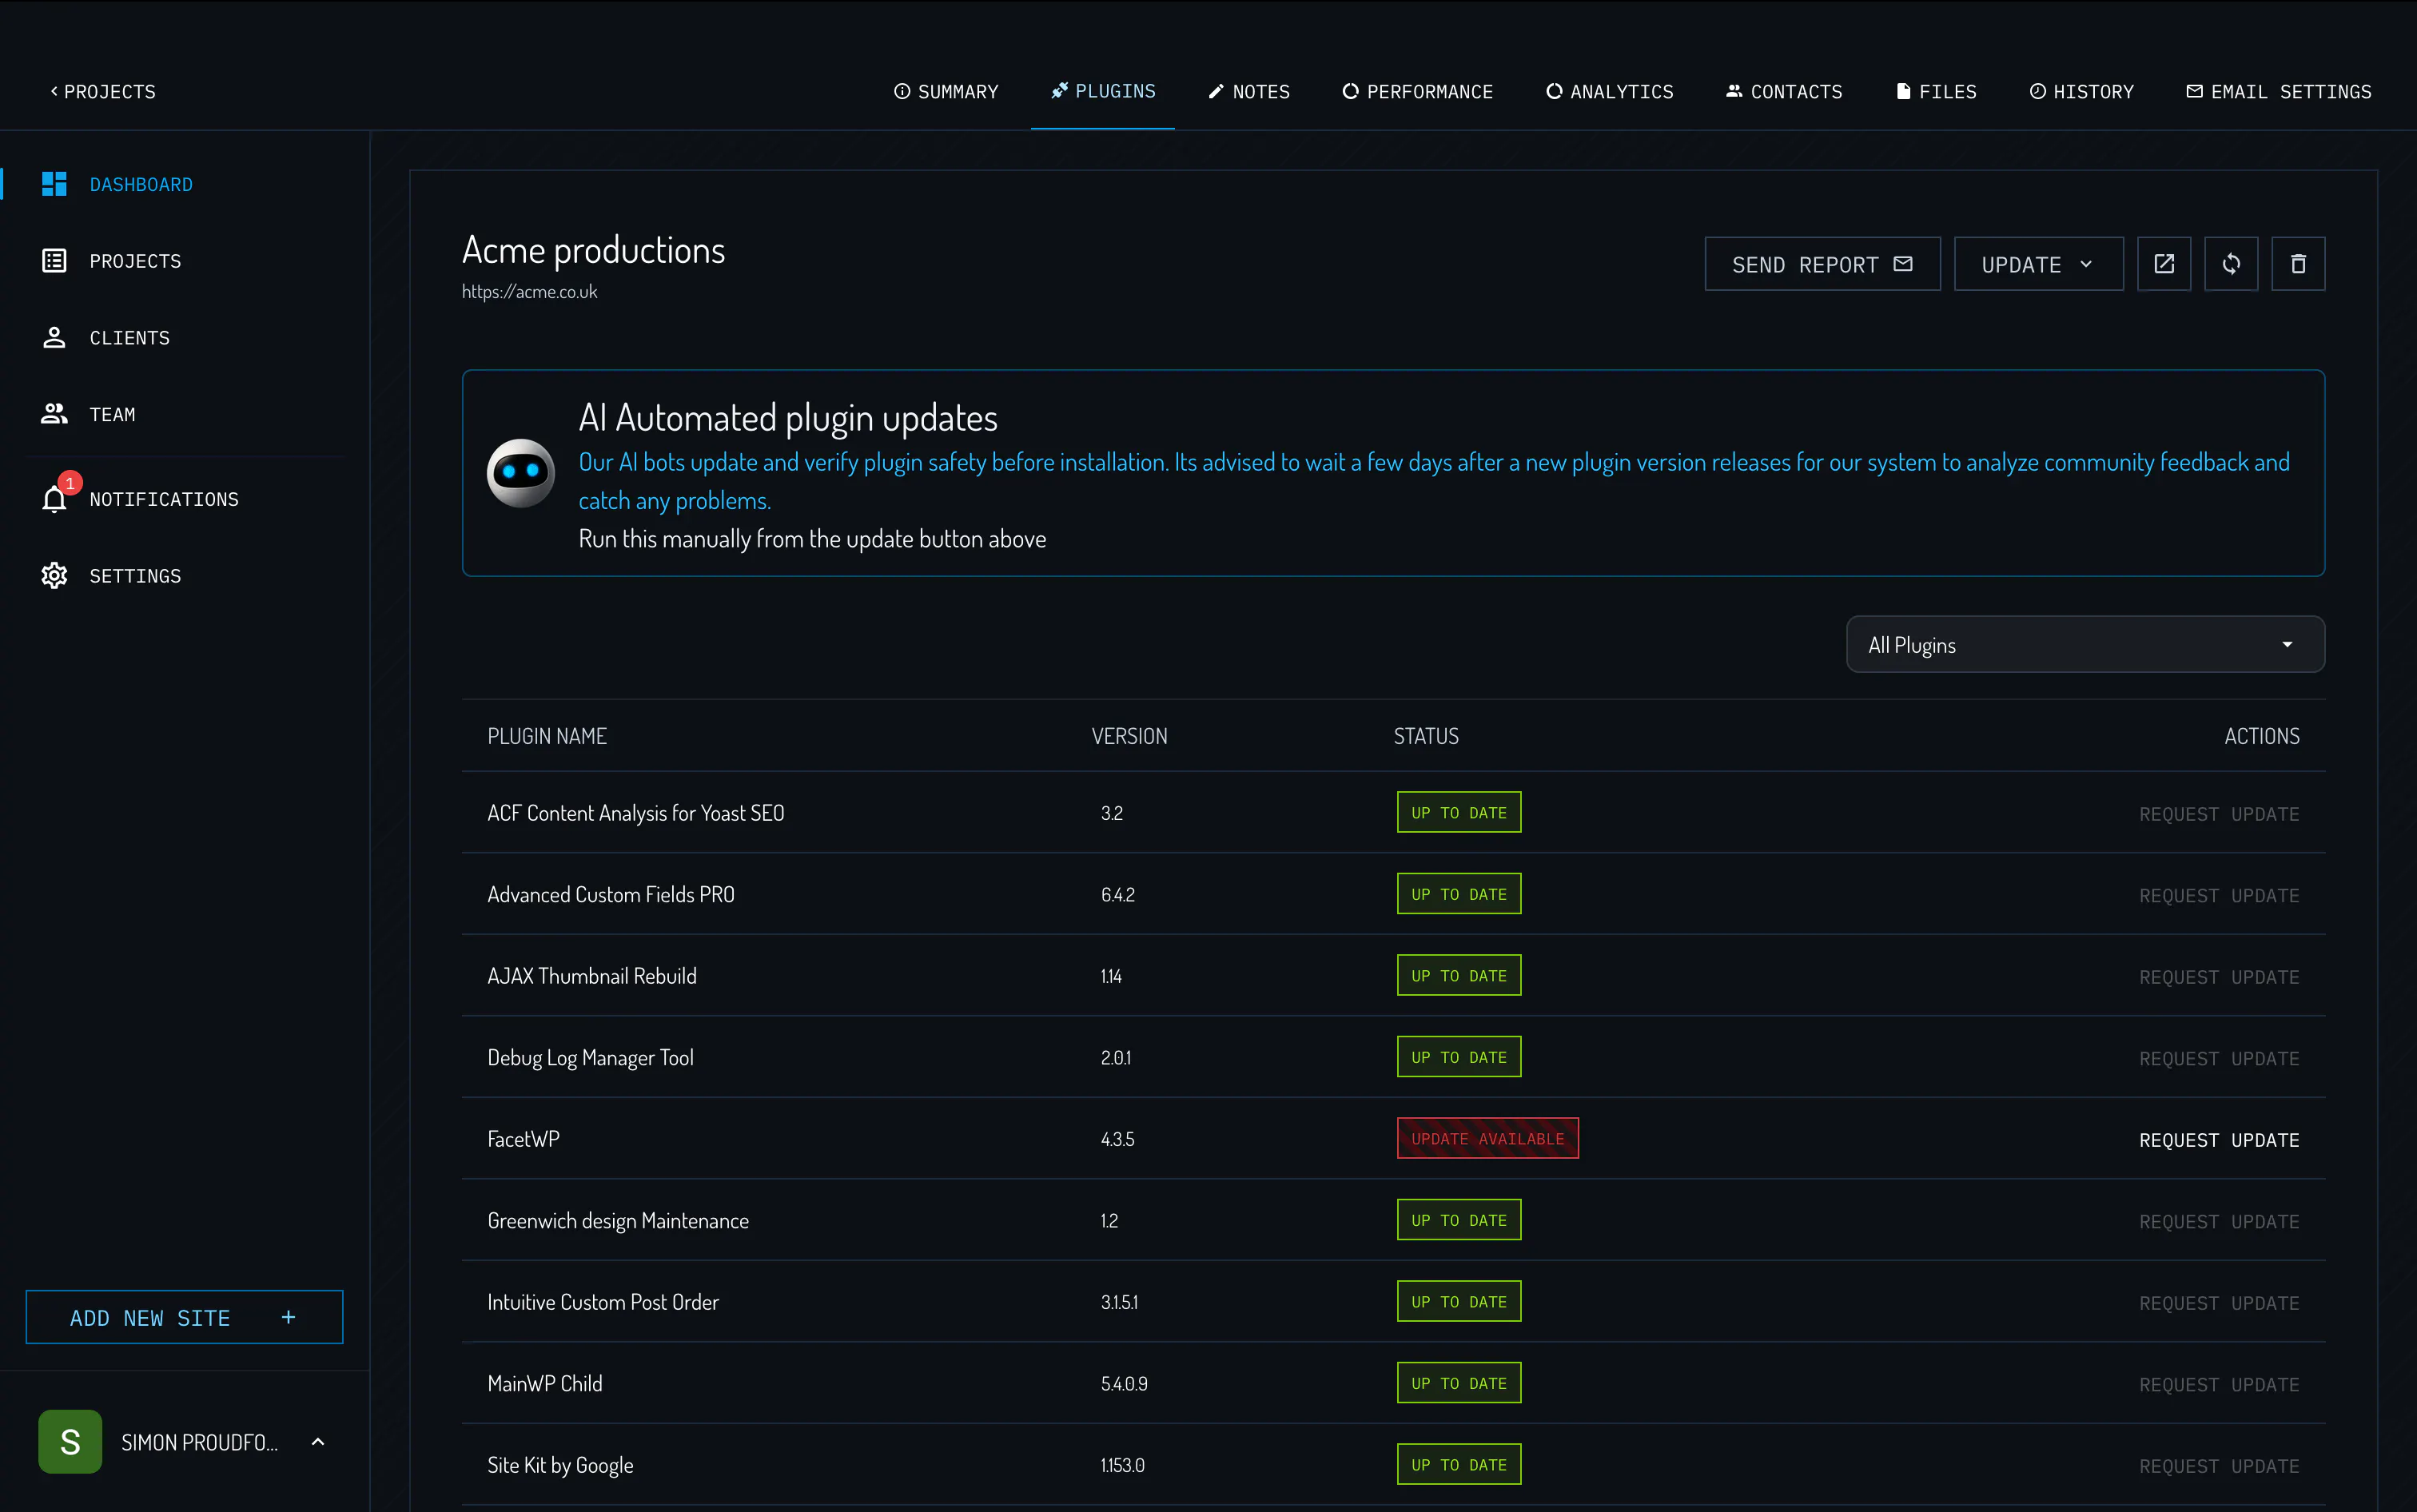Open the Analytics tab
This screenshot has height=1512, width=2417.
1609,91
